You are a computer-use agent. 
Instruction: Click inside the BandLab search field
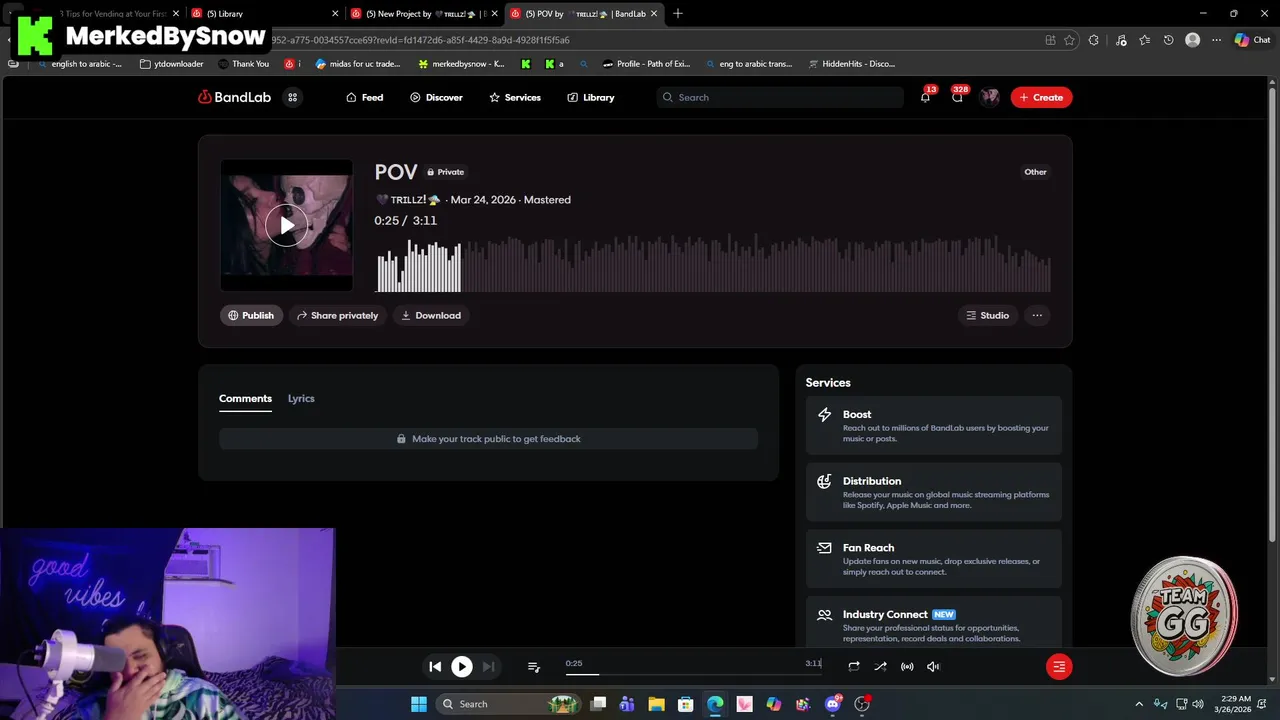[780, 97]
